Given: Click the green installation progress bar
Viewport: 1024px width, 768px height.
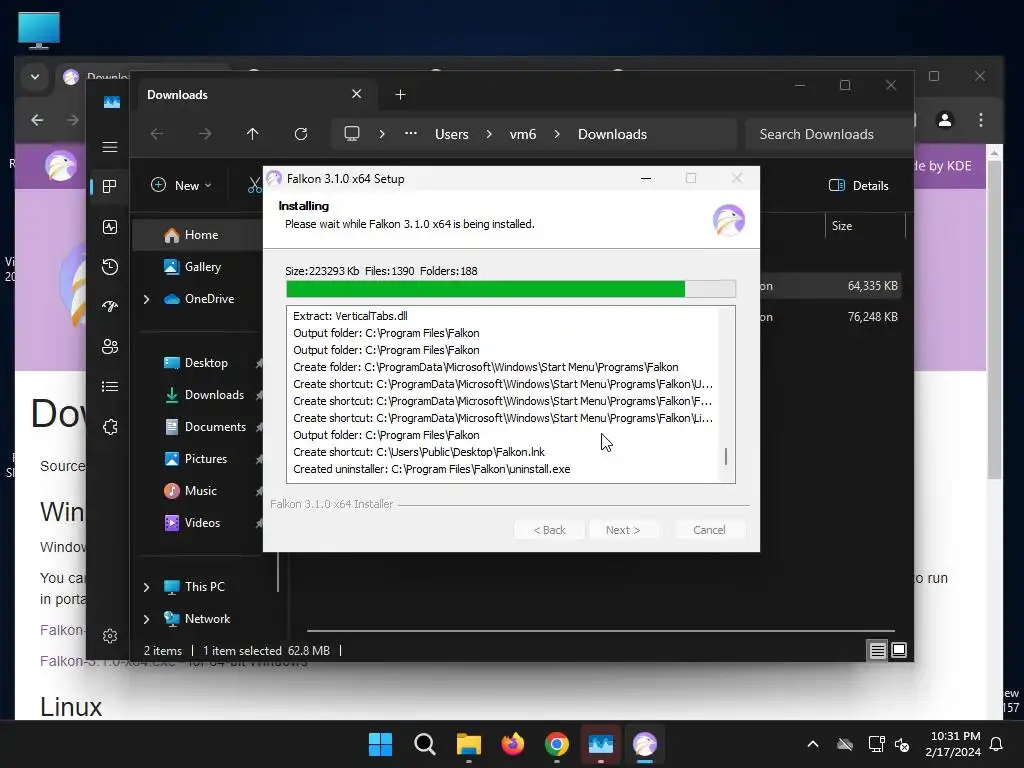Looking at the screenshot, I should 485,289.
